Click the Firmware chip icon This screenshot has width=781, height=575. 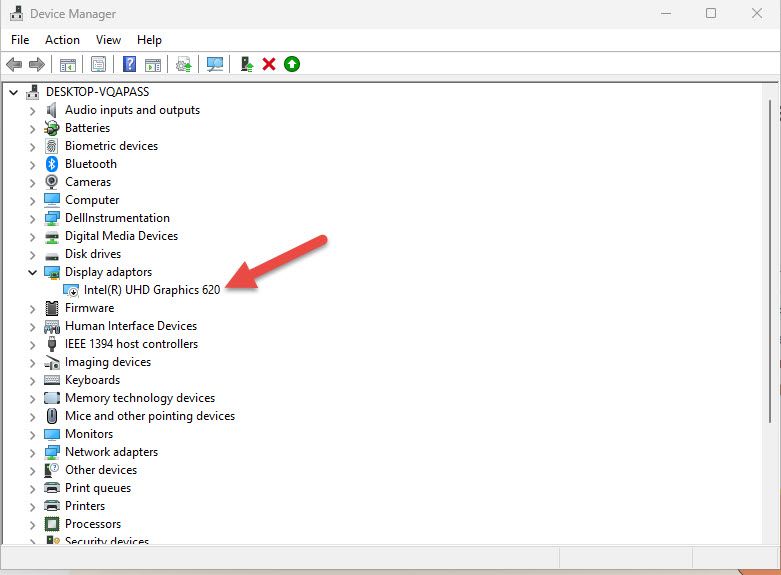[52, 308]
